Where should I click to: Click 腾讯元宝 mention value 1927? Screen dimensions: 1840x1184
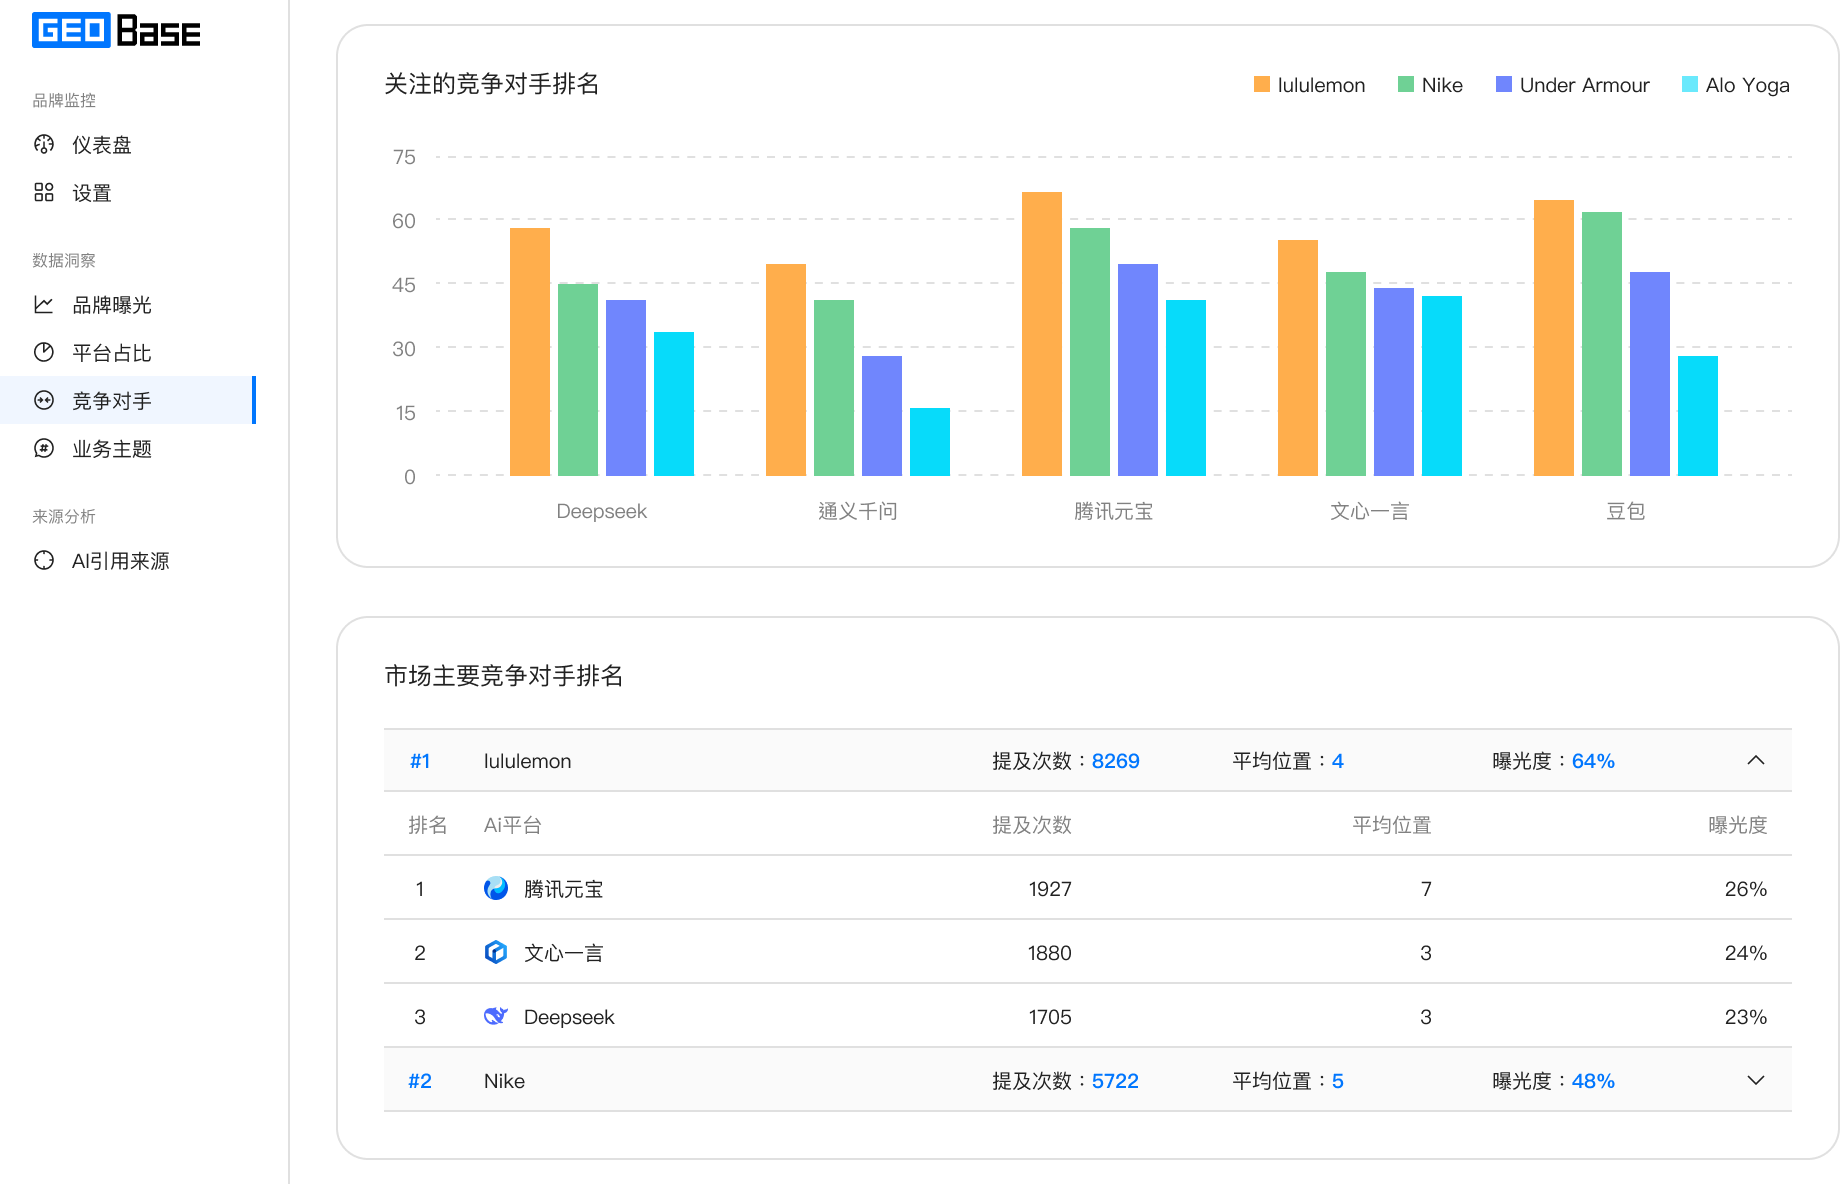tap(1050, 889)
